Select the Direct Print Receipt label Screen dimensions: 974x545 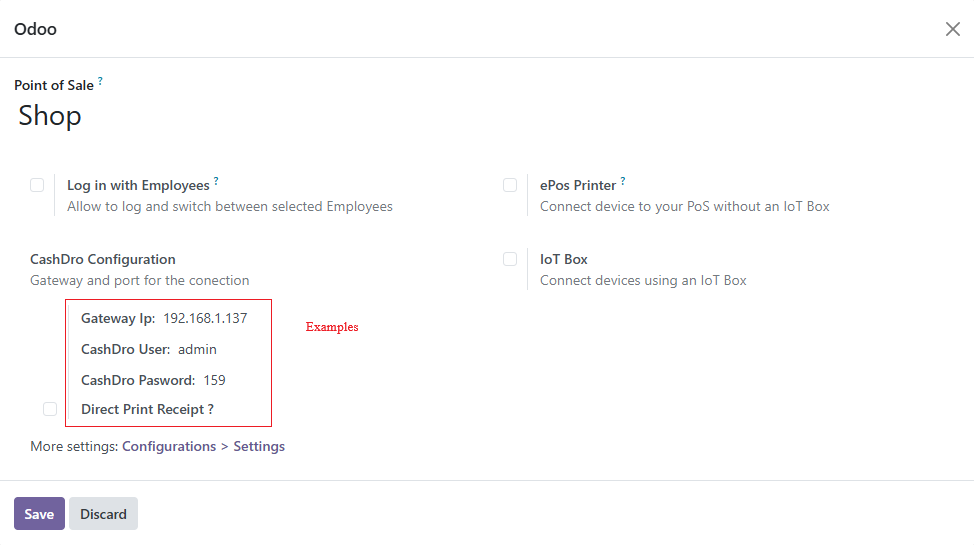[147, 410]
